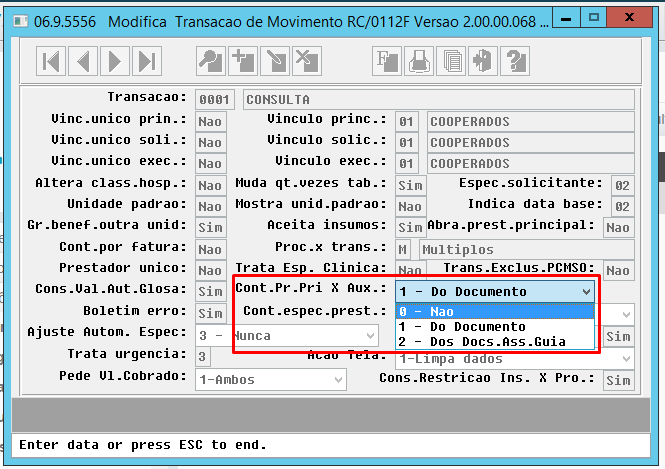The height and width of the screenshot is (469, 665).
Task: Click the delete record icon
Action: tap(307, 61)
